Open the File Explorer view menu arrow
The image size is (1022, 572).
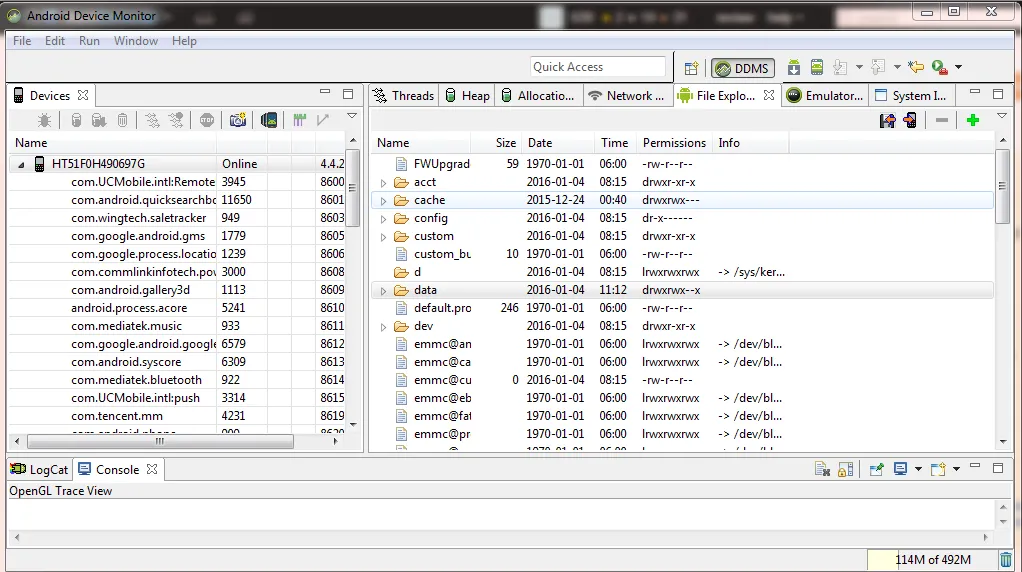[x=1002, y=116]
